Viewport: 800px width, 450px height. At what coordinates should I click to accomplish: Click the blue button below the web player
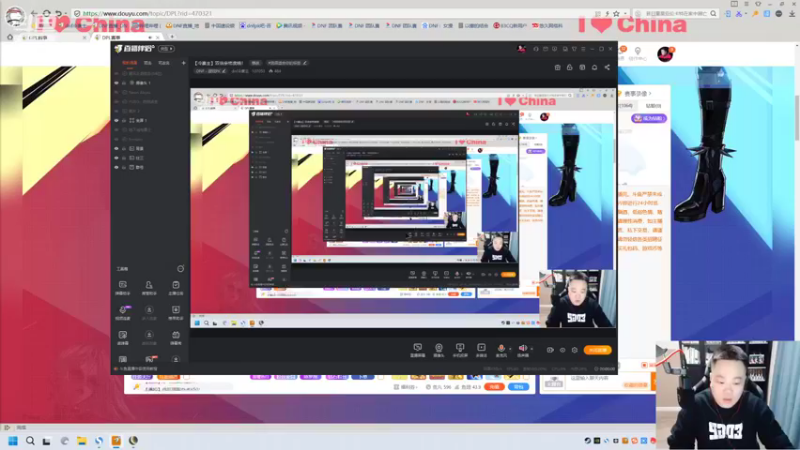(x=518, y=387)
